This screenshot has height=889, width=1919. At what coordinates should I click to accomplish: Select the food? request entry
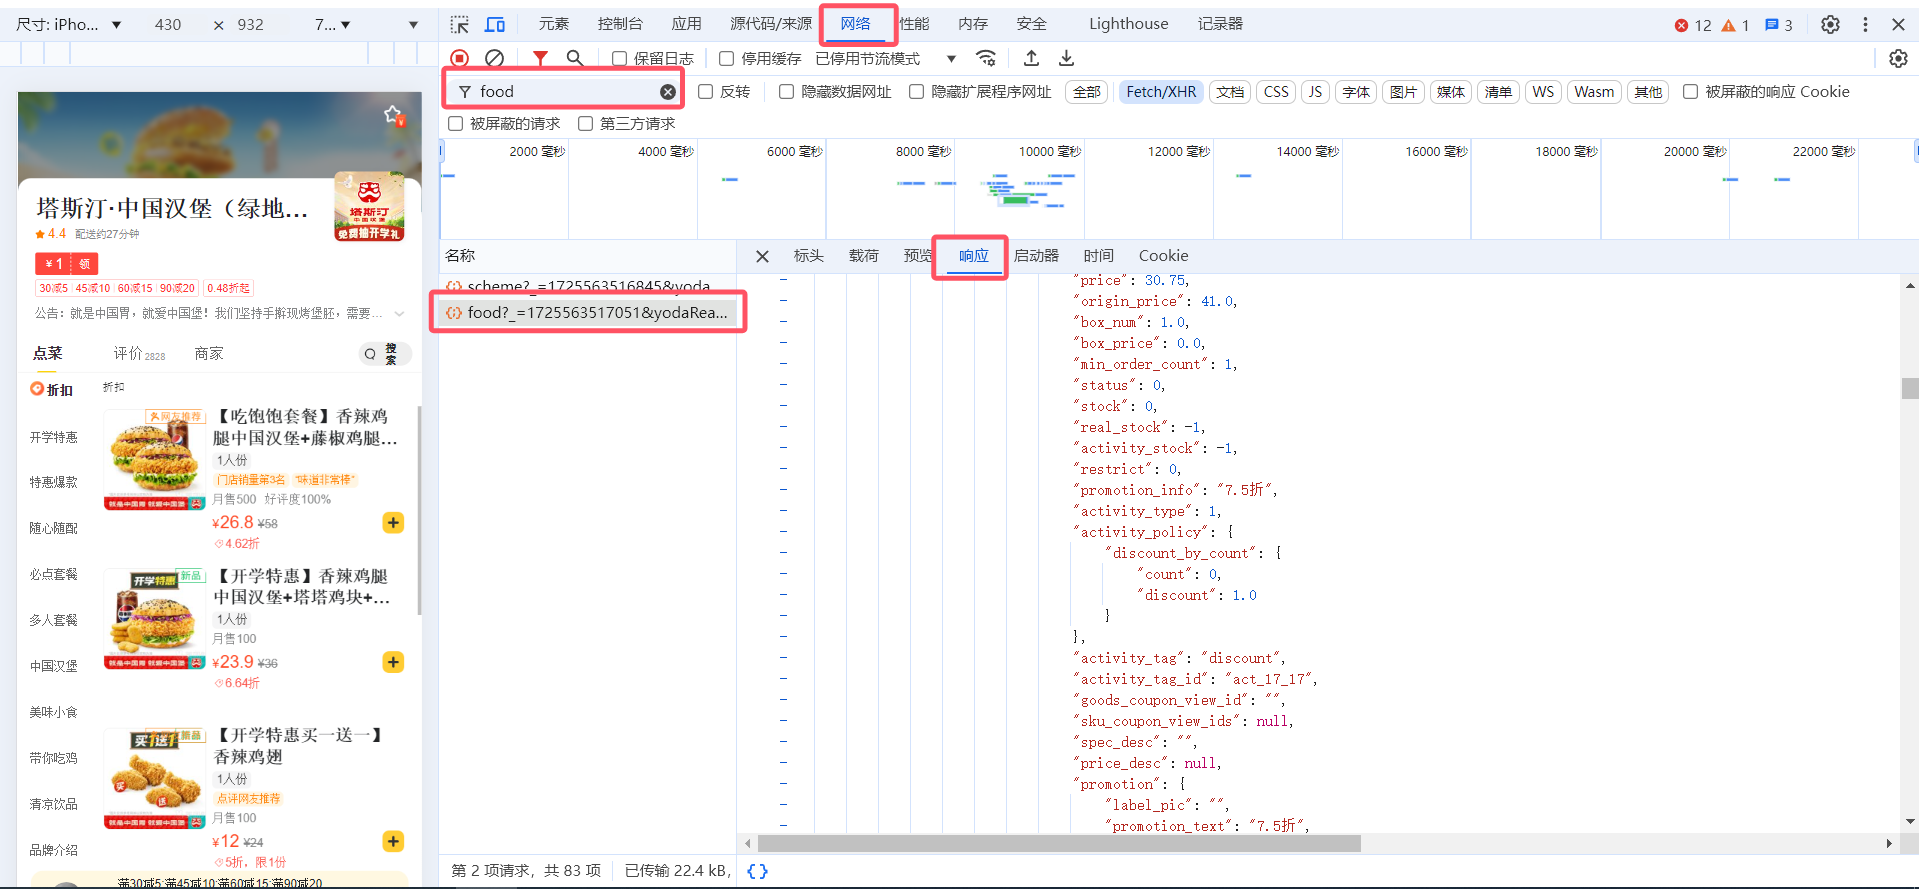click(x=590, y=313)
